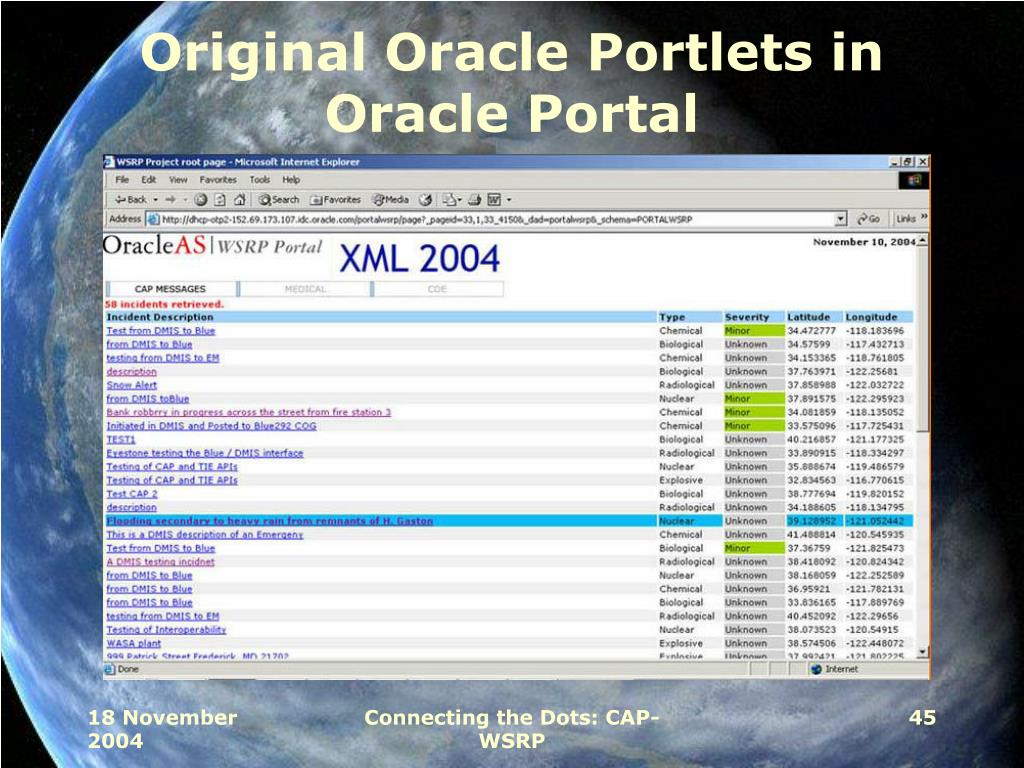Open the Edit with Word dropdown arrow

pyautogui.click(x=509, y=200)
